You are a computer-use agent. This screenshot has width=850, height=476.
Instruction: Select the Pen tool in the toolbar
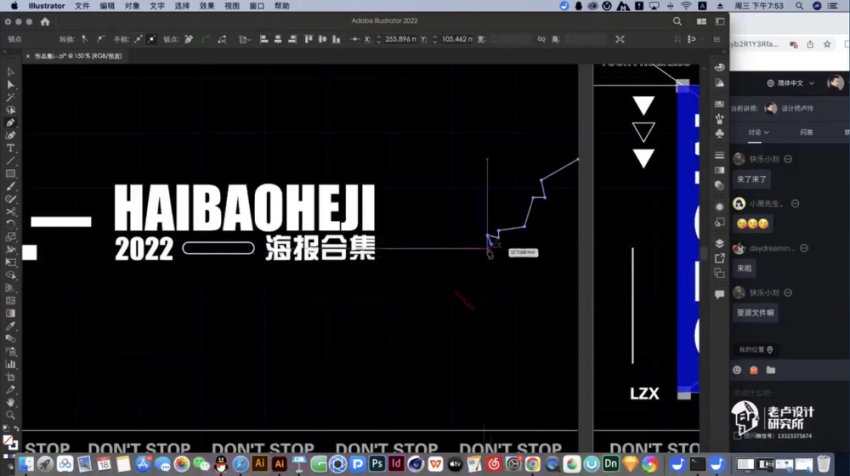11,122
